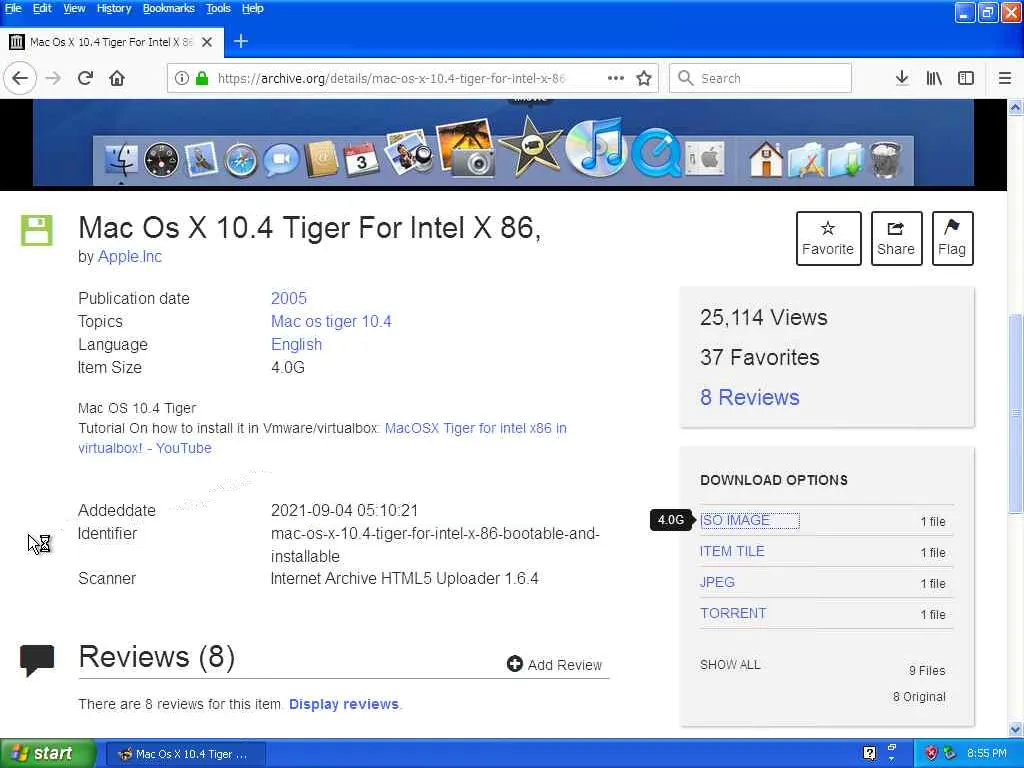
Task: Download the TORRENT option
Action: pyautogui.click(x=733, y=613)
